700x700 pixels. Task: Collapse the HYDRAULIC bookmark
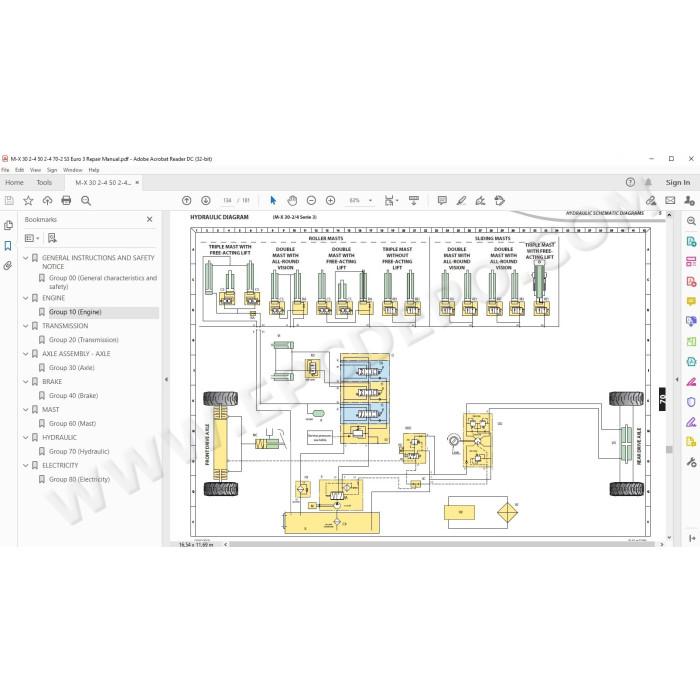click(x=26, y=438)
